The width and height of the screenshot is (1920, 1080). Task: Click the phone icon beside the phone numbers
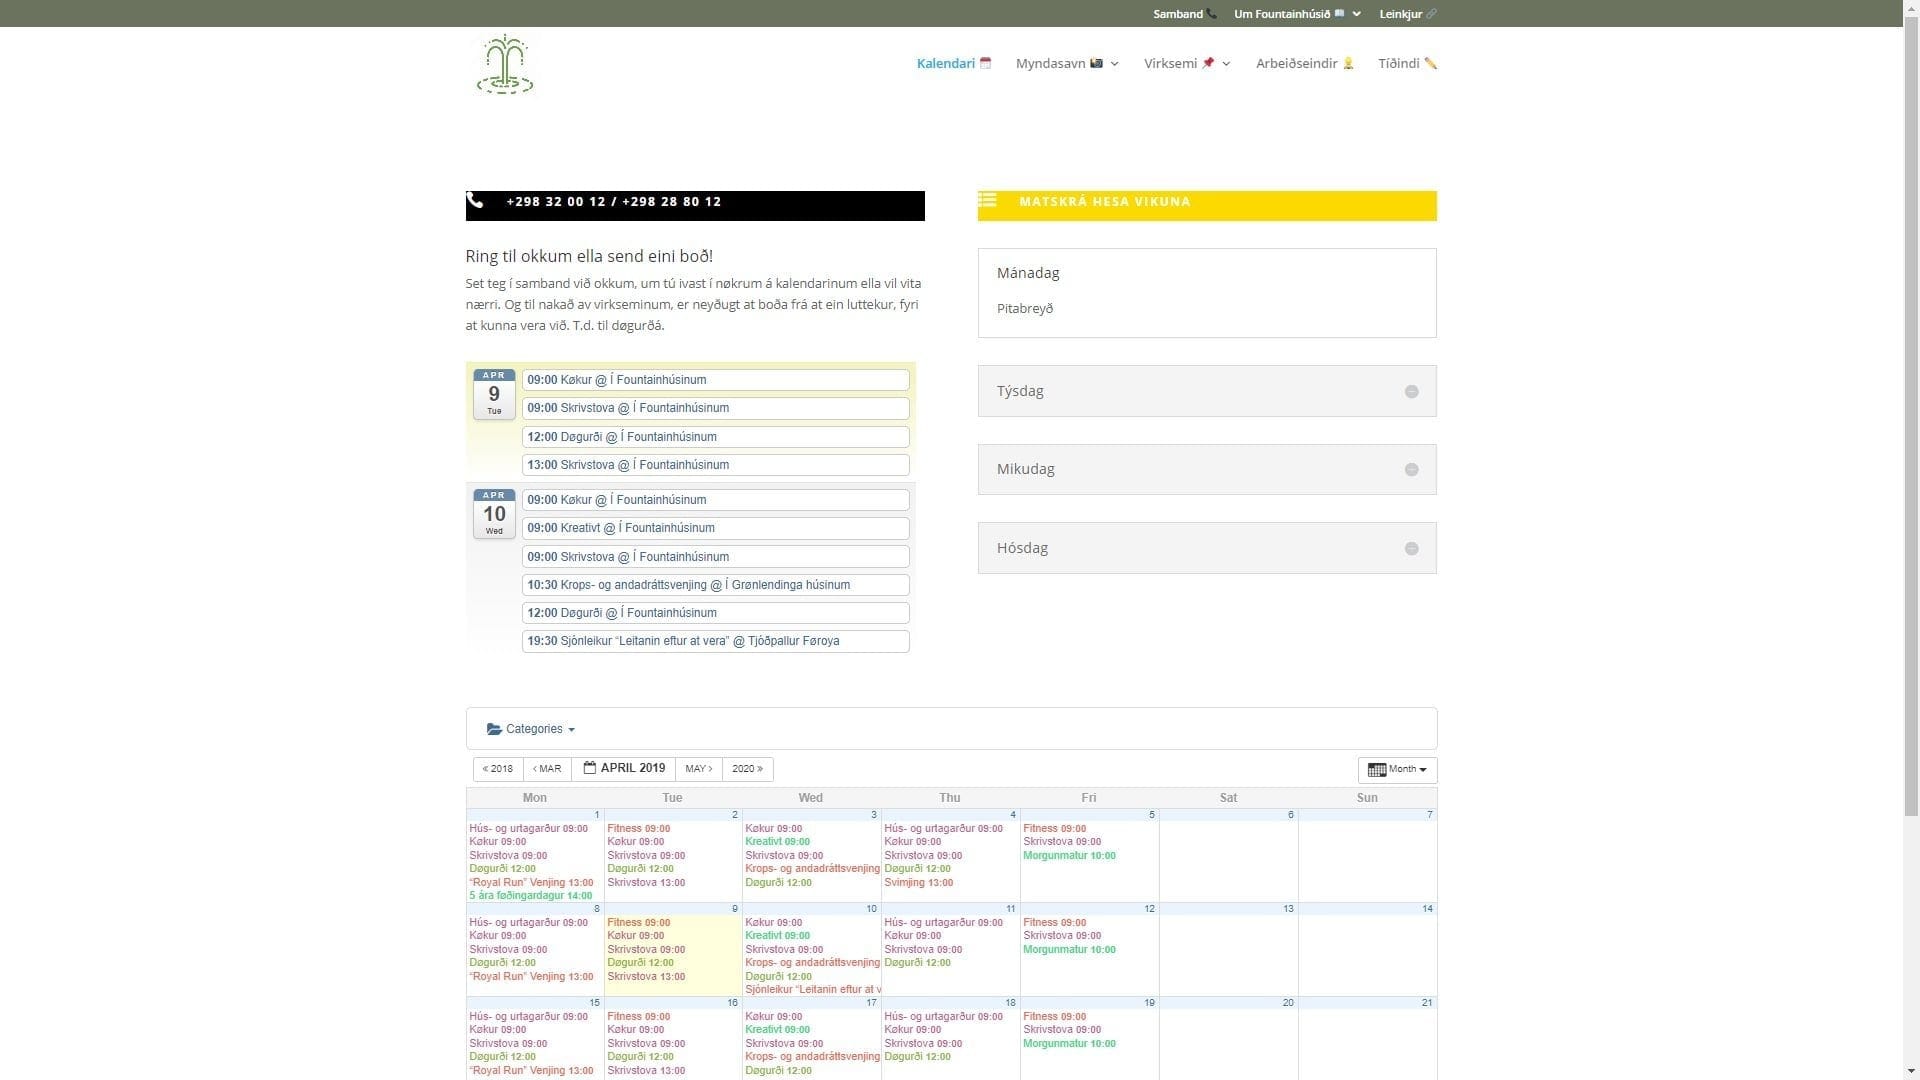point(476,201)
